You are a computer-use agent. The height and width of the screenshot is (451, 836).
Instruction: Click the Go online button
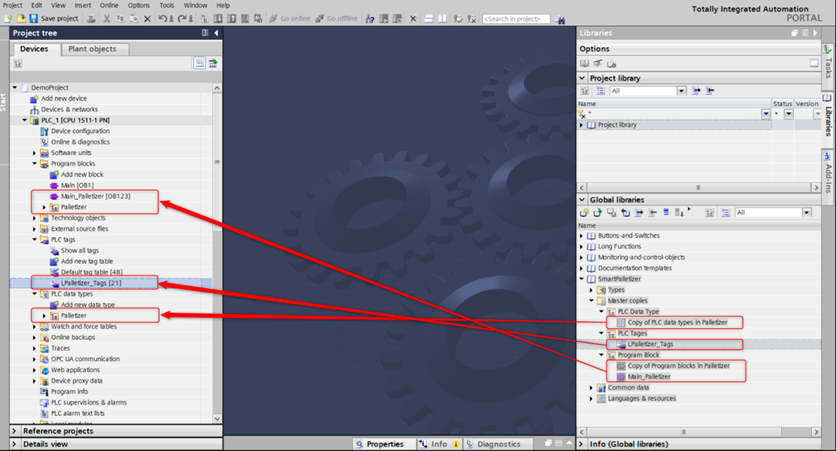290,19
